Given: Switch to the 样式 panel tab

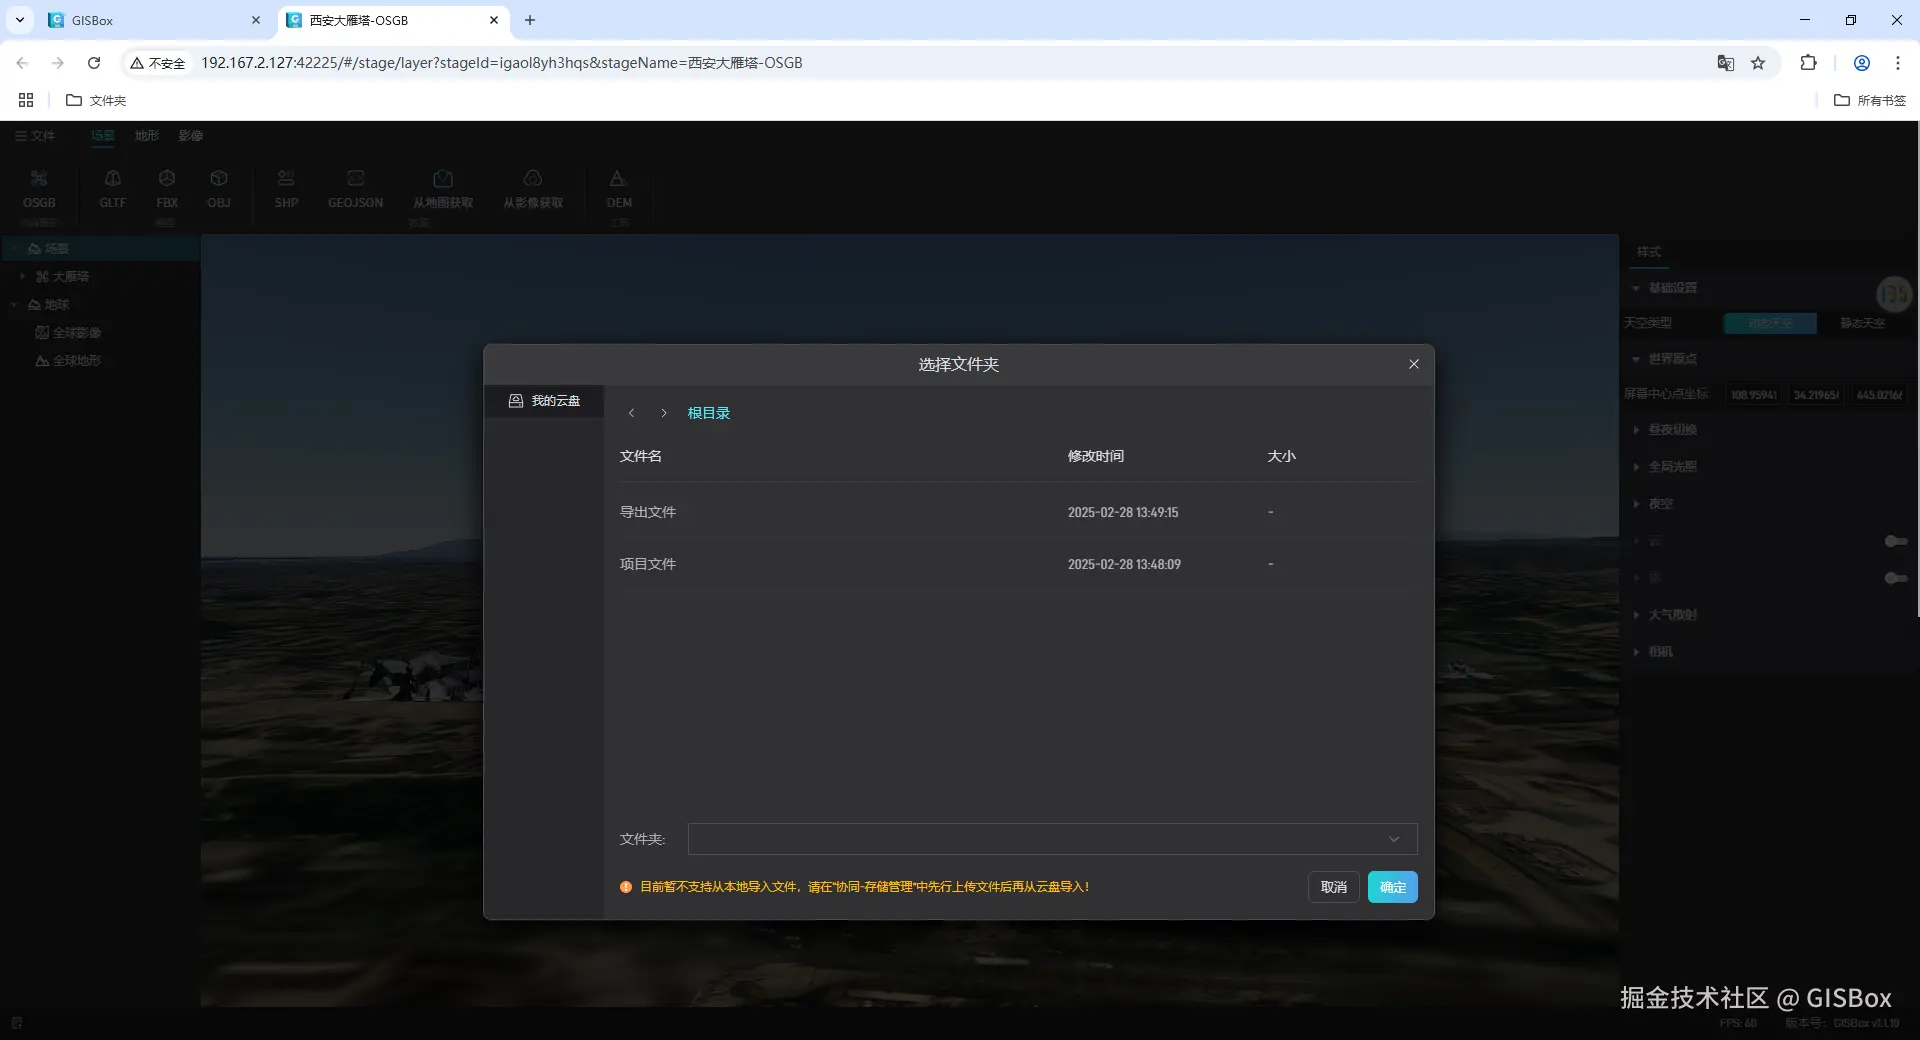Looking at the screenshot, I should click(1649, 252).
